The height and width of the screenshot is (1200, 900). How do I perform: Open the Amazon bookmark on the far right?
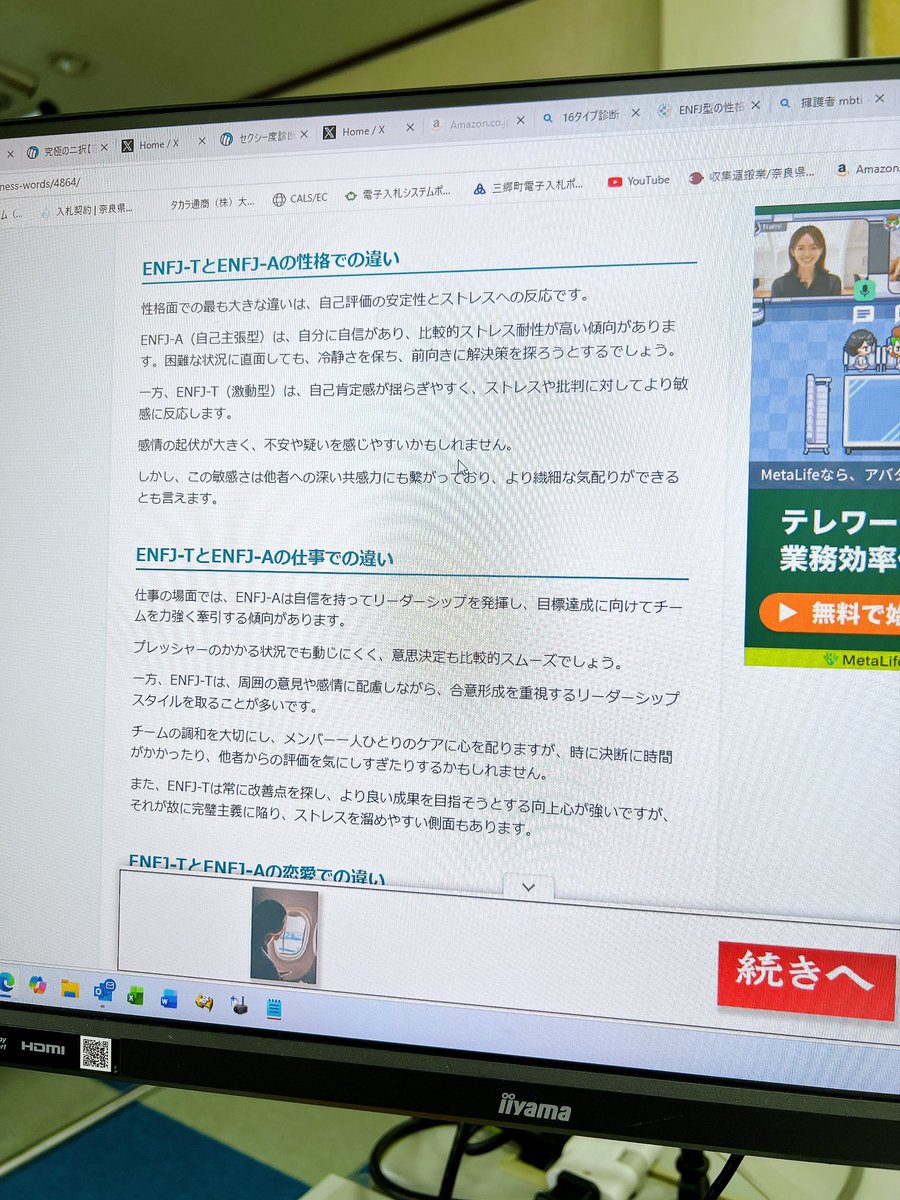872,170
